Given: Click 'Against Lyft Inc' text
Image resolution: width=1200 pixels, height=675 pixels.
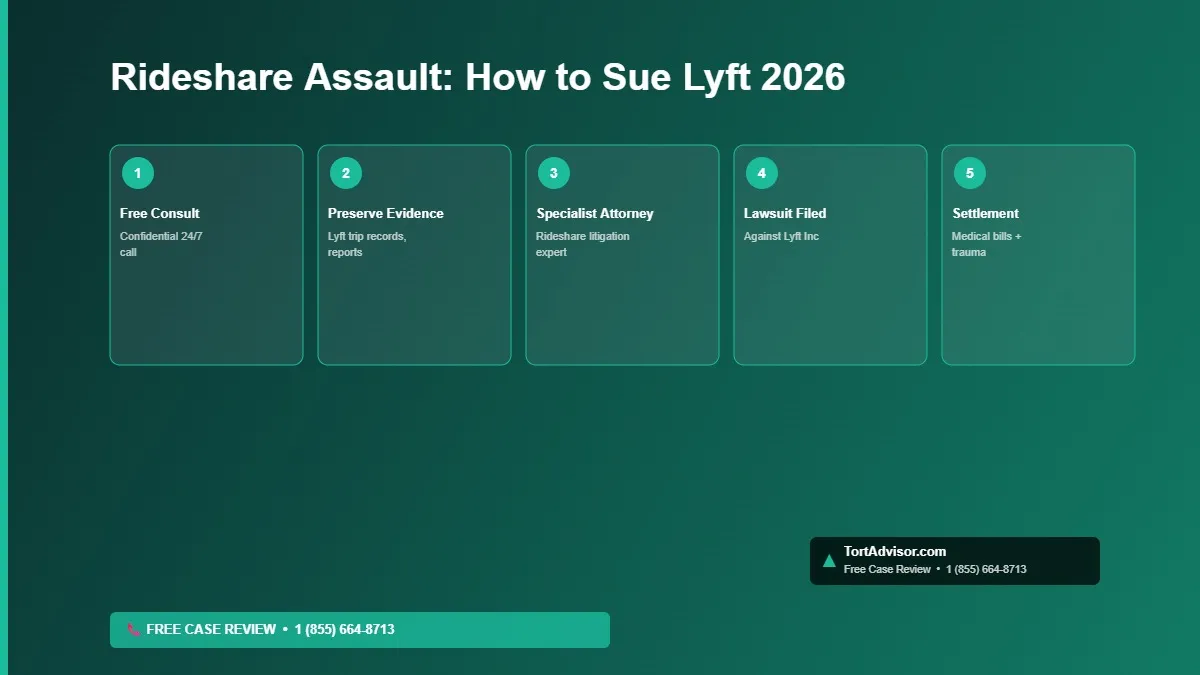Looking at the screenshot, I should 781,237.
